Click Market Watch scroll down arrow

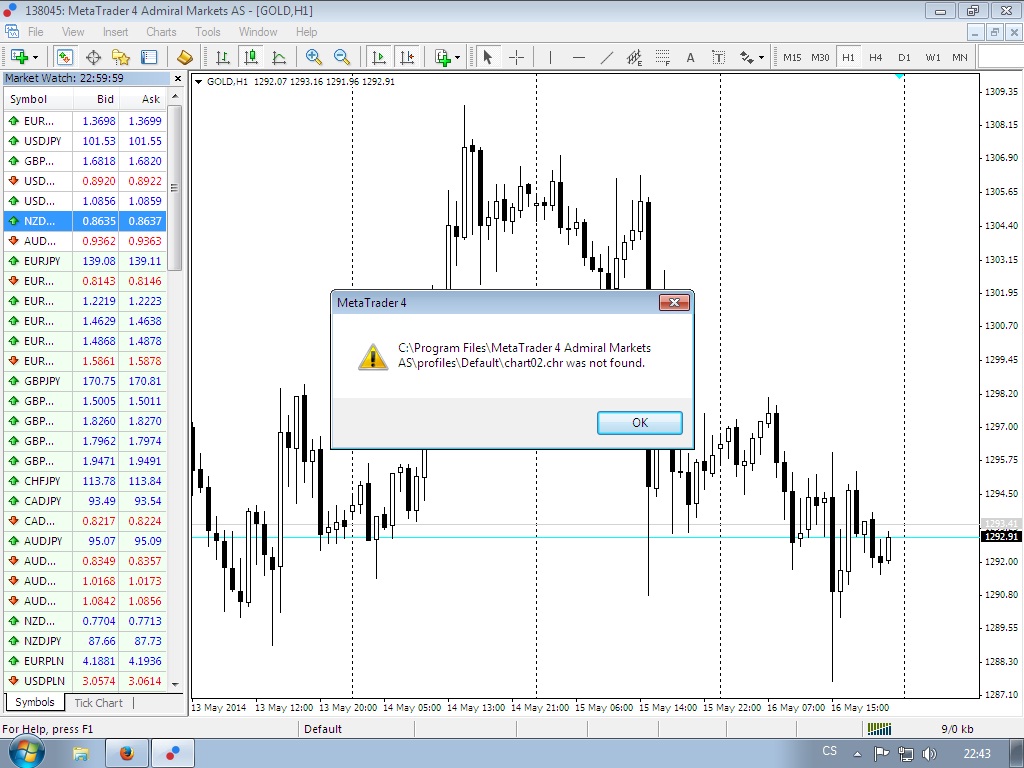tap(175, 684)
